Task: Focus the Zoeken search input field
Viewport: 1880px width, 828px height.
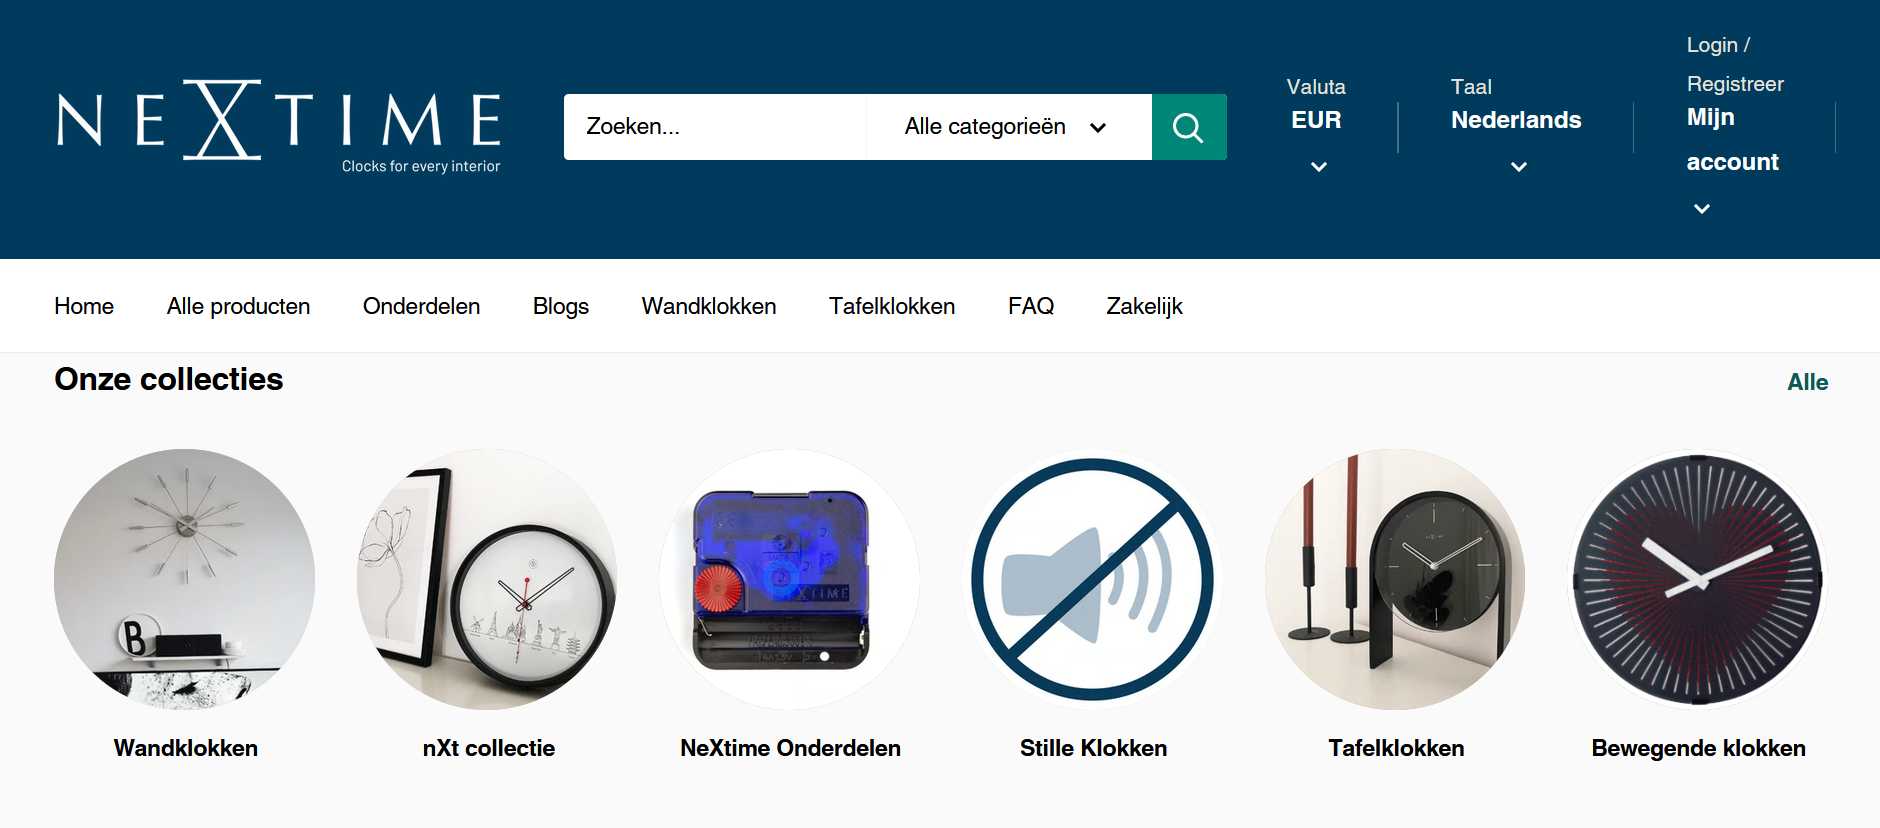Action: 715,127
